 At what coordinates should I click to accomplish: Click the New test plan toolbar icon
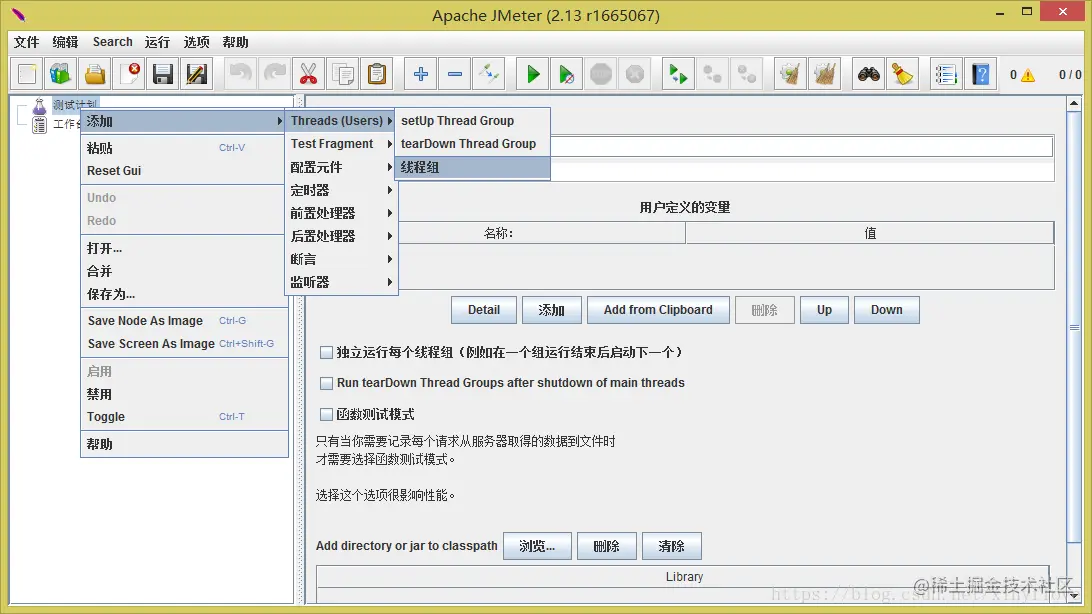(27, 74)
